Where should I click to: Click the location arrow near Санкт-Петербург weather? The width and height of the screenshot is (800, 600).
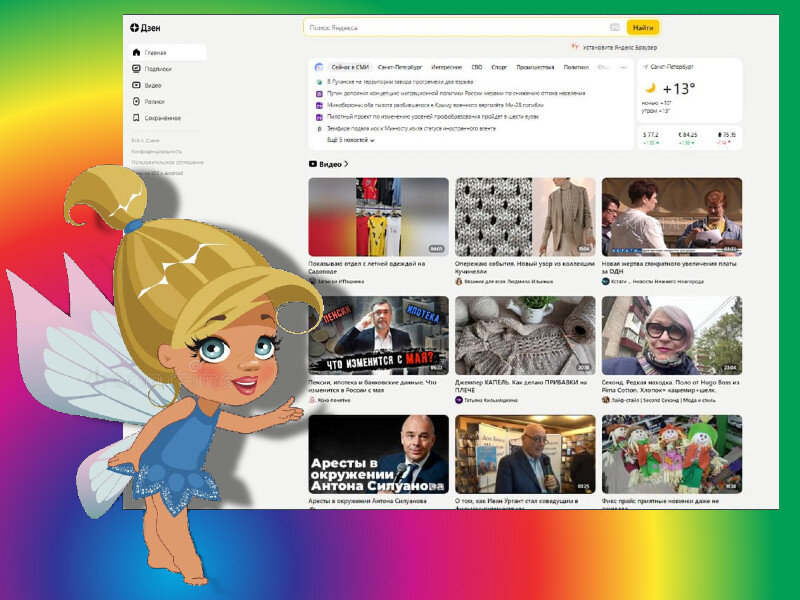[645, 67]
